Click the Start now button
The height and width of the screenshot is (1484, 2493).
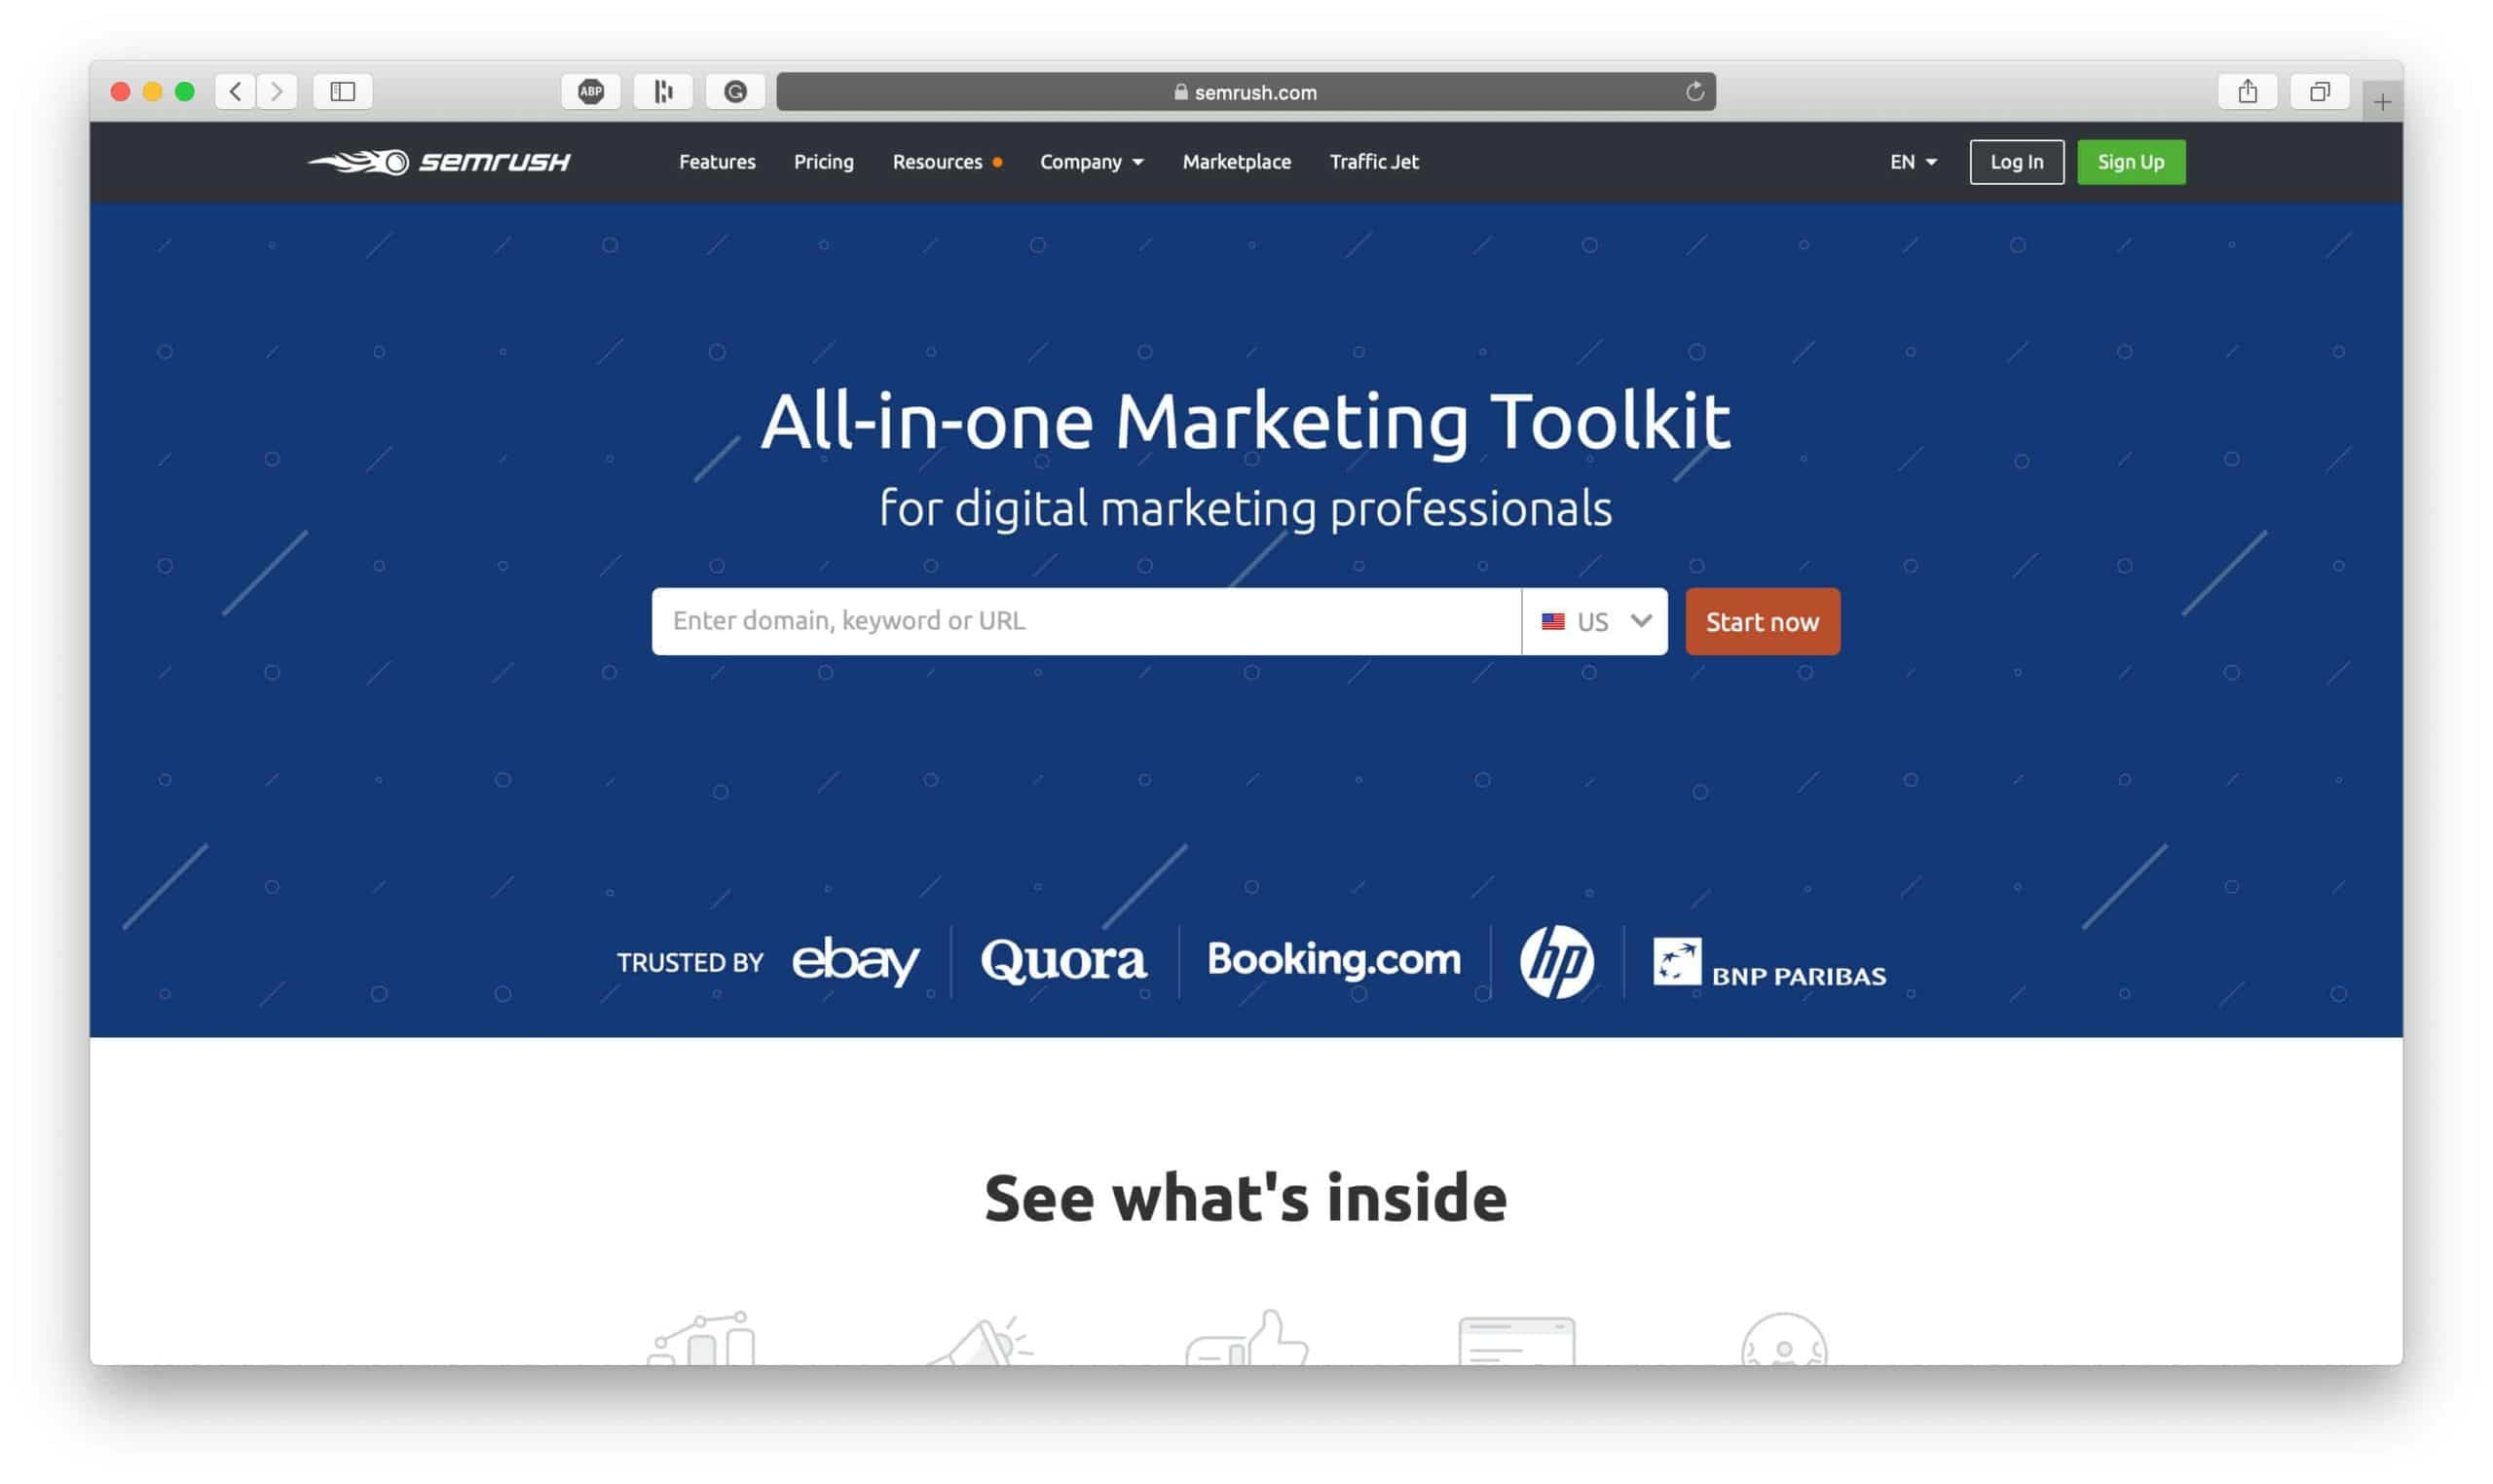click(x=1760, y=620)
